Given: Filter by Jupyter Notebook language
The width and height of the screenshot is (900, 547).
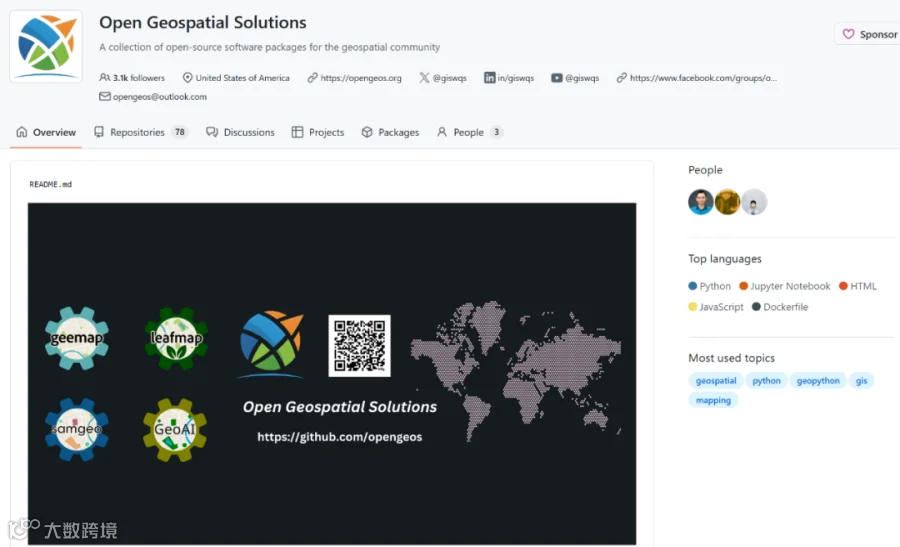Looking at the screenshot, I should click(x=785, y=286).
